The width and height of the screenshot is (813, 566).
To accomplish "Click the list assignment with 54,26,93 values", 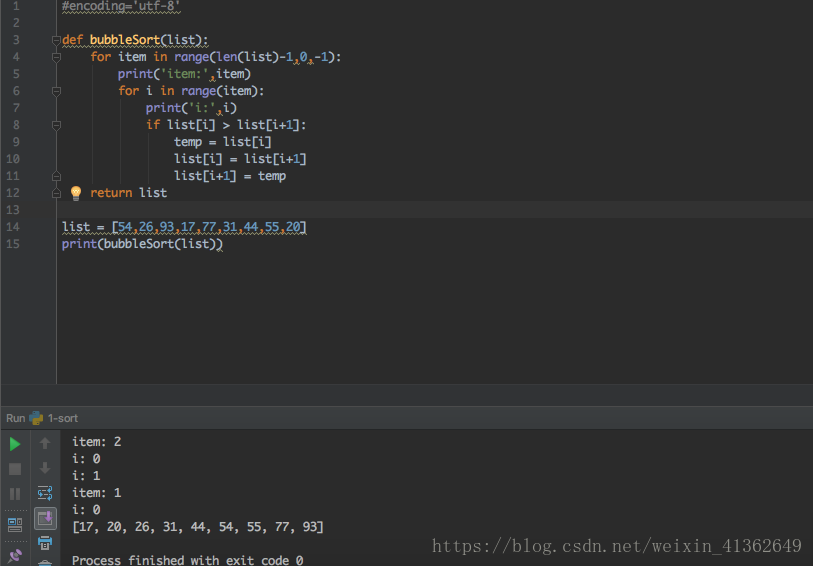I will [184, 227].
